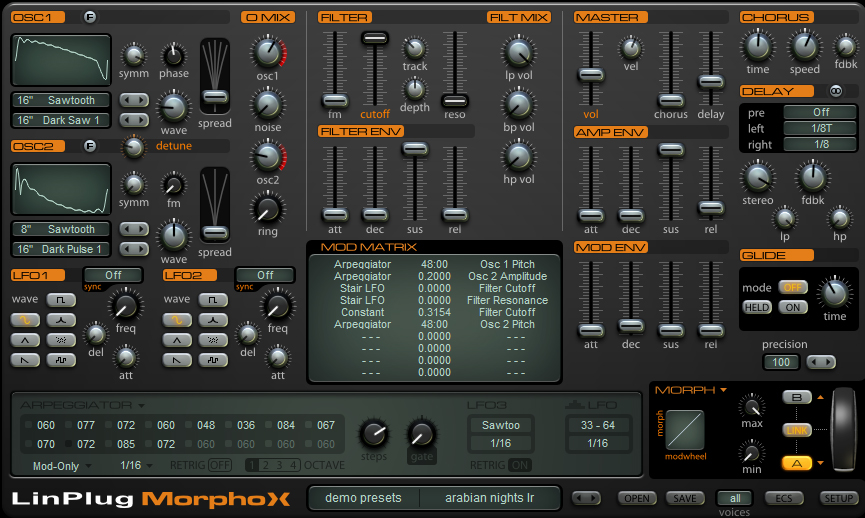Open the SETUP panel
This screenshot has width=865, height=518.
coord(837,498)
